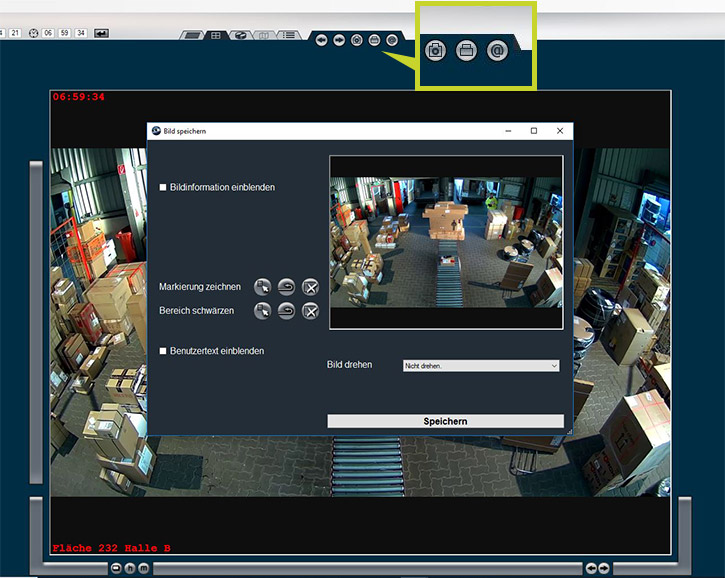Delete blackouts in 'Bereich schwärzen' row
The height and width of the screenshot is (578, 725).
coord(310,311)
